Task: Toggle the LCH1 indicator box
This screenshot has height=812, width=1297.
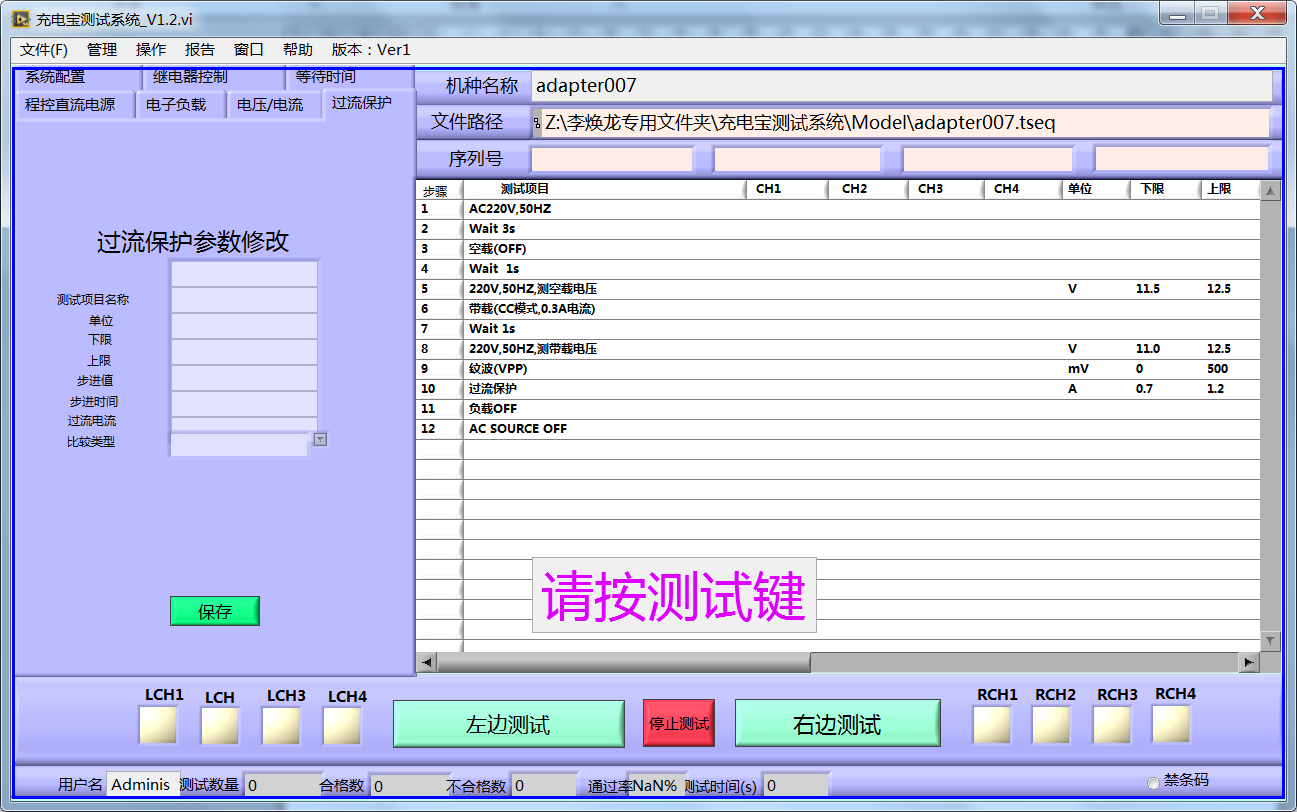Action: click(158, 725)
